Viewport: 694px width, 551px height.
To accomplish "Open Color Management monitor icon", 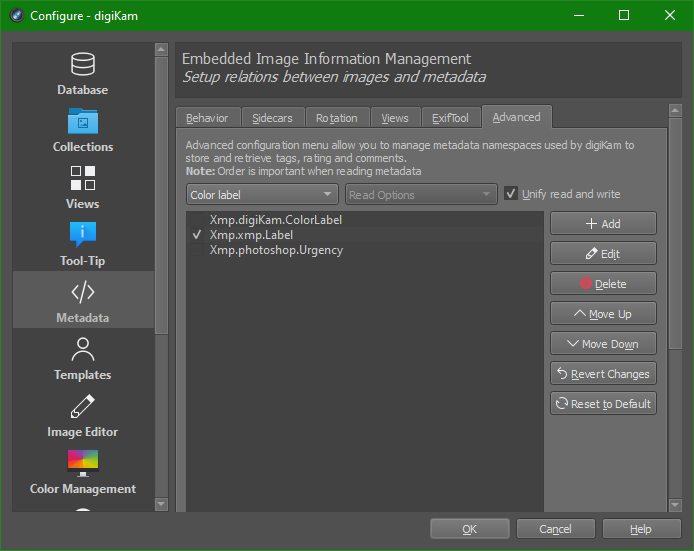I will 83,463.
